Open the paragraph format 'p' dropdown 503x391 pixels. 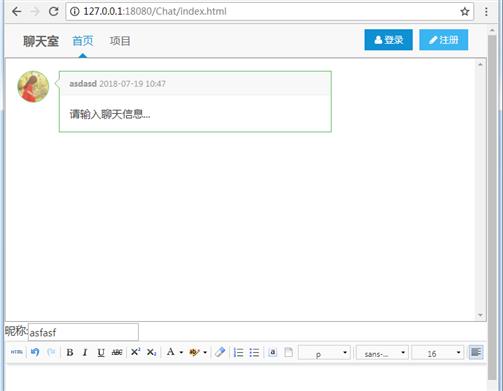click(324, 353)
